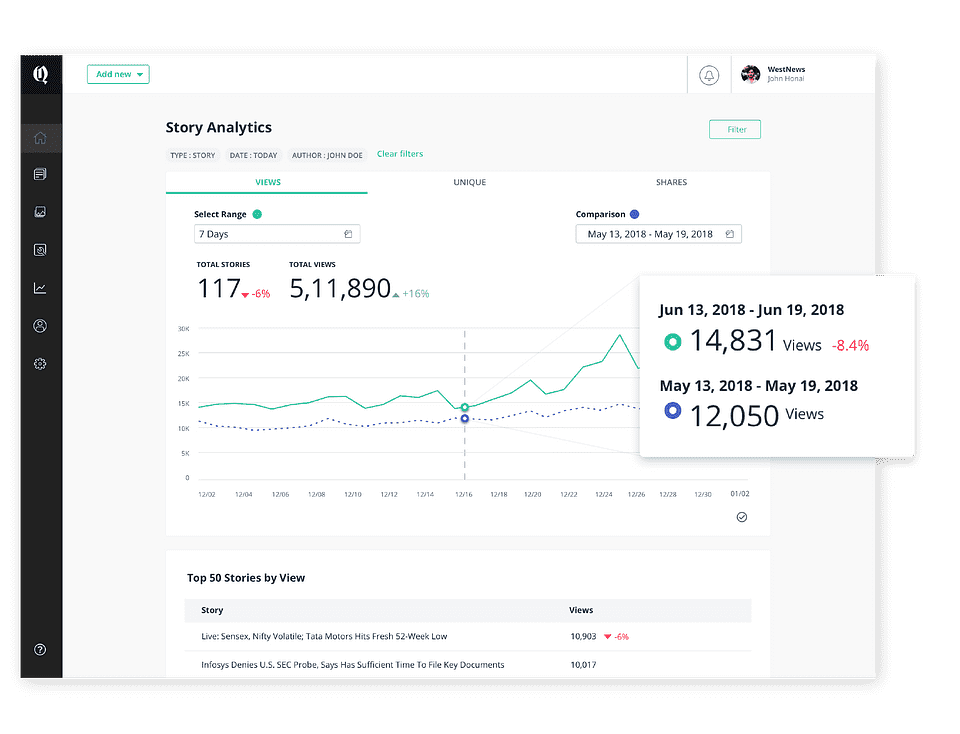Switch to the SHARES tab

click(671, 182)
